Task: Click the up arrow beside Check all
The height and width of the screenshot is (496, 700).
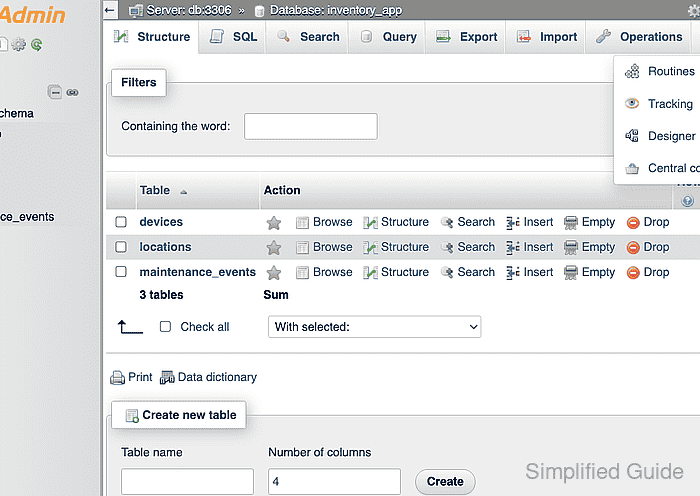Action: (130, 327)
